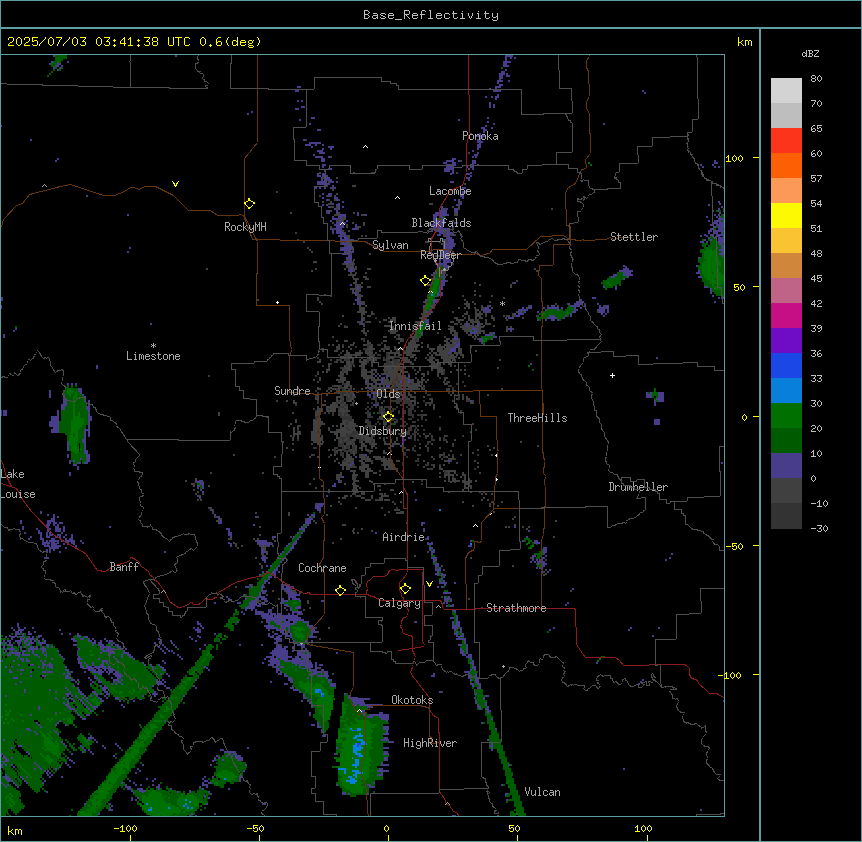862x842 pixels.
Task: Select the slate-purple 10-0 dBZ legend swatch
Action: tap(786, 466)
